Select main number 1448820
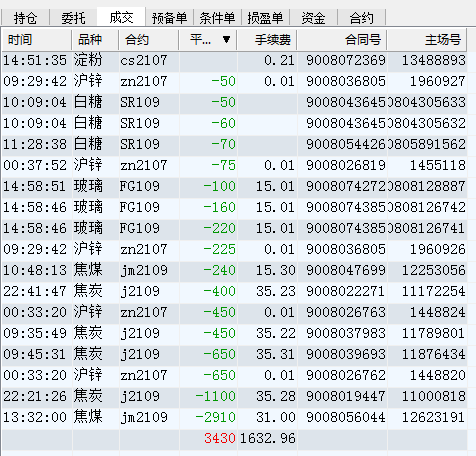The image size is (476, 456). pos(438,375)
